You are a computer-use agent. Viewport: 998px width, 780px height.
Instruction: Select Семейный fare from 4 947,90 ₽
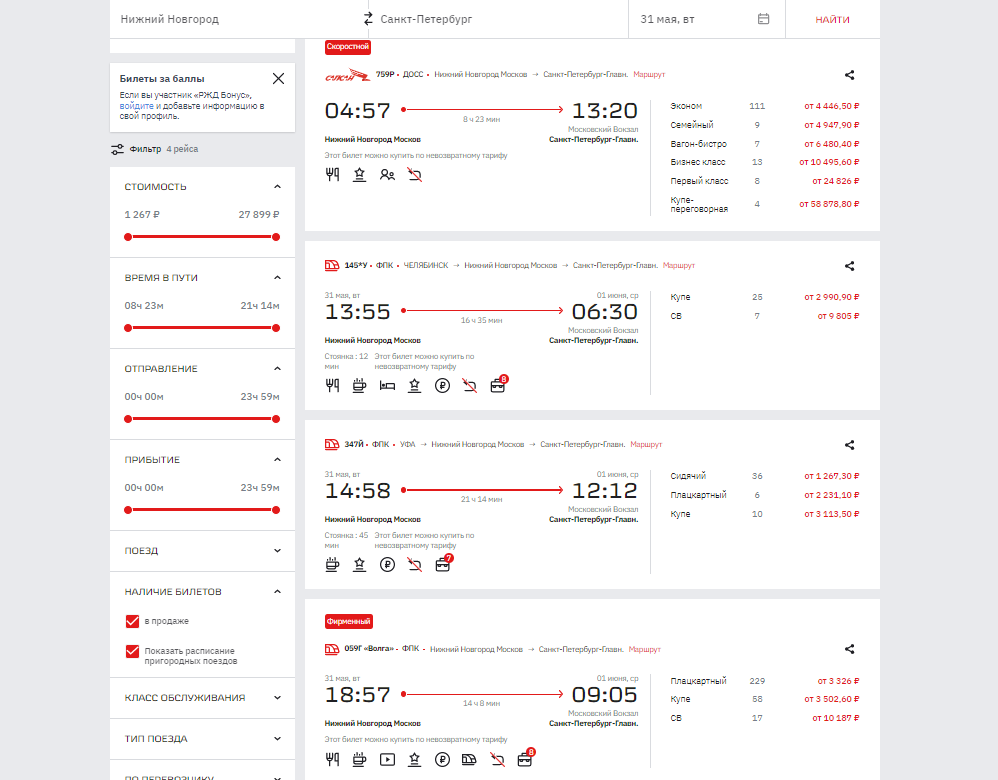[x=764, y=125]
